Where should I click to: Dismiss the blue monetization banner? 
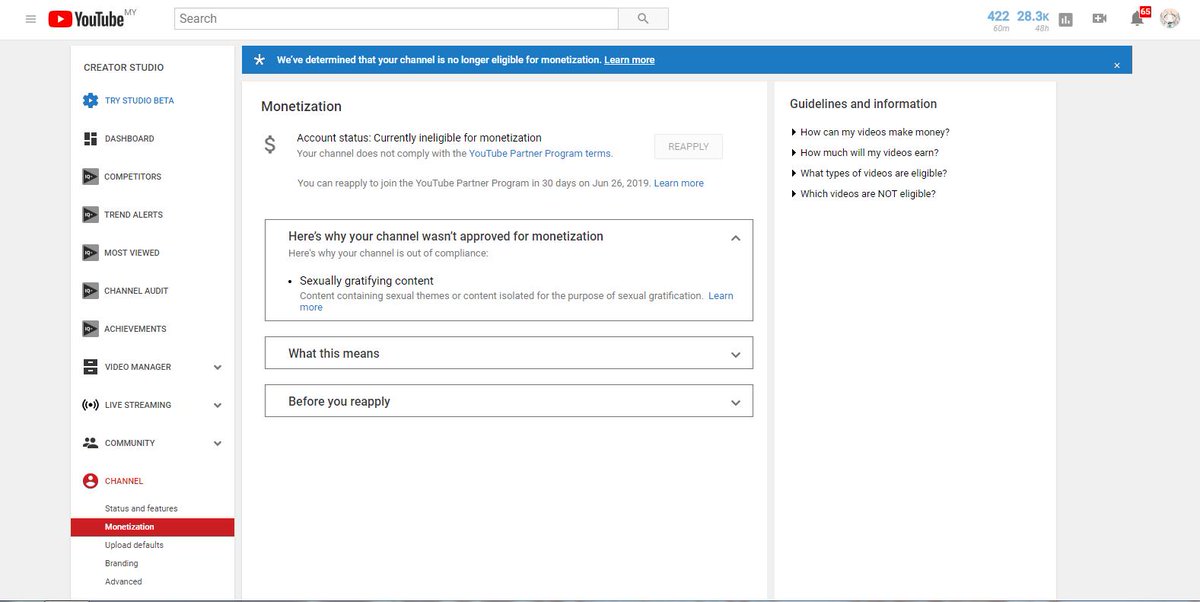coord(1117,65)
